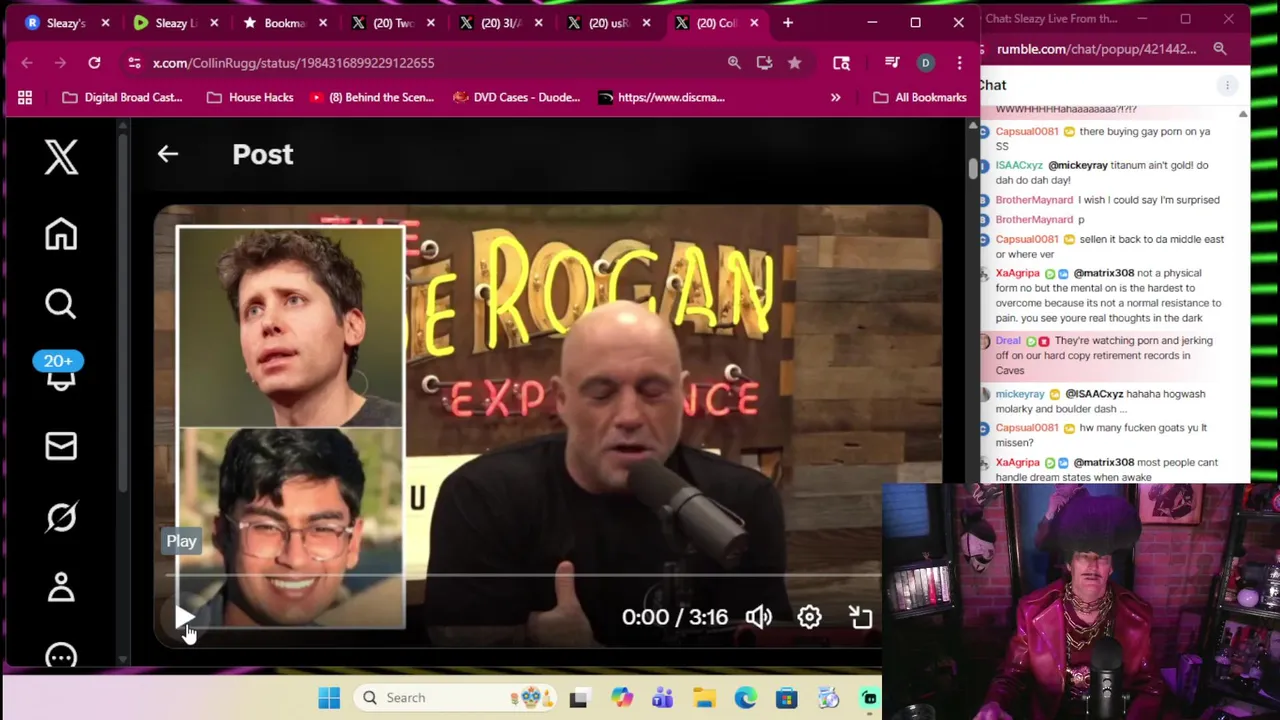Open the apps grid in the bookmarks bar
The height and width of the screenshot is (720, 1280).
[25, 97]
